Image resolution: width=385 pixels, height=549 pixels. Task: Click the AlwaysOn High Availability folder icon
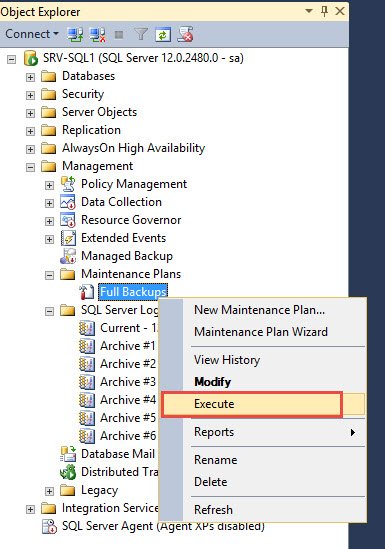tap(48, 148)
